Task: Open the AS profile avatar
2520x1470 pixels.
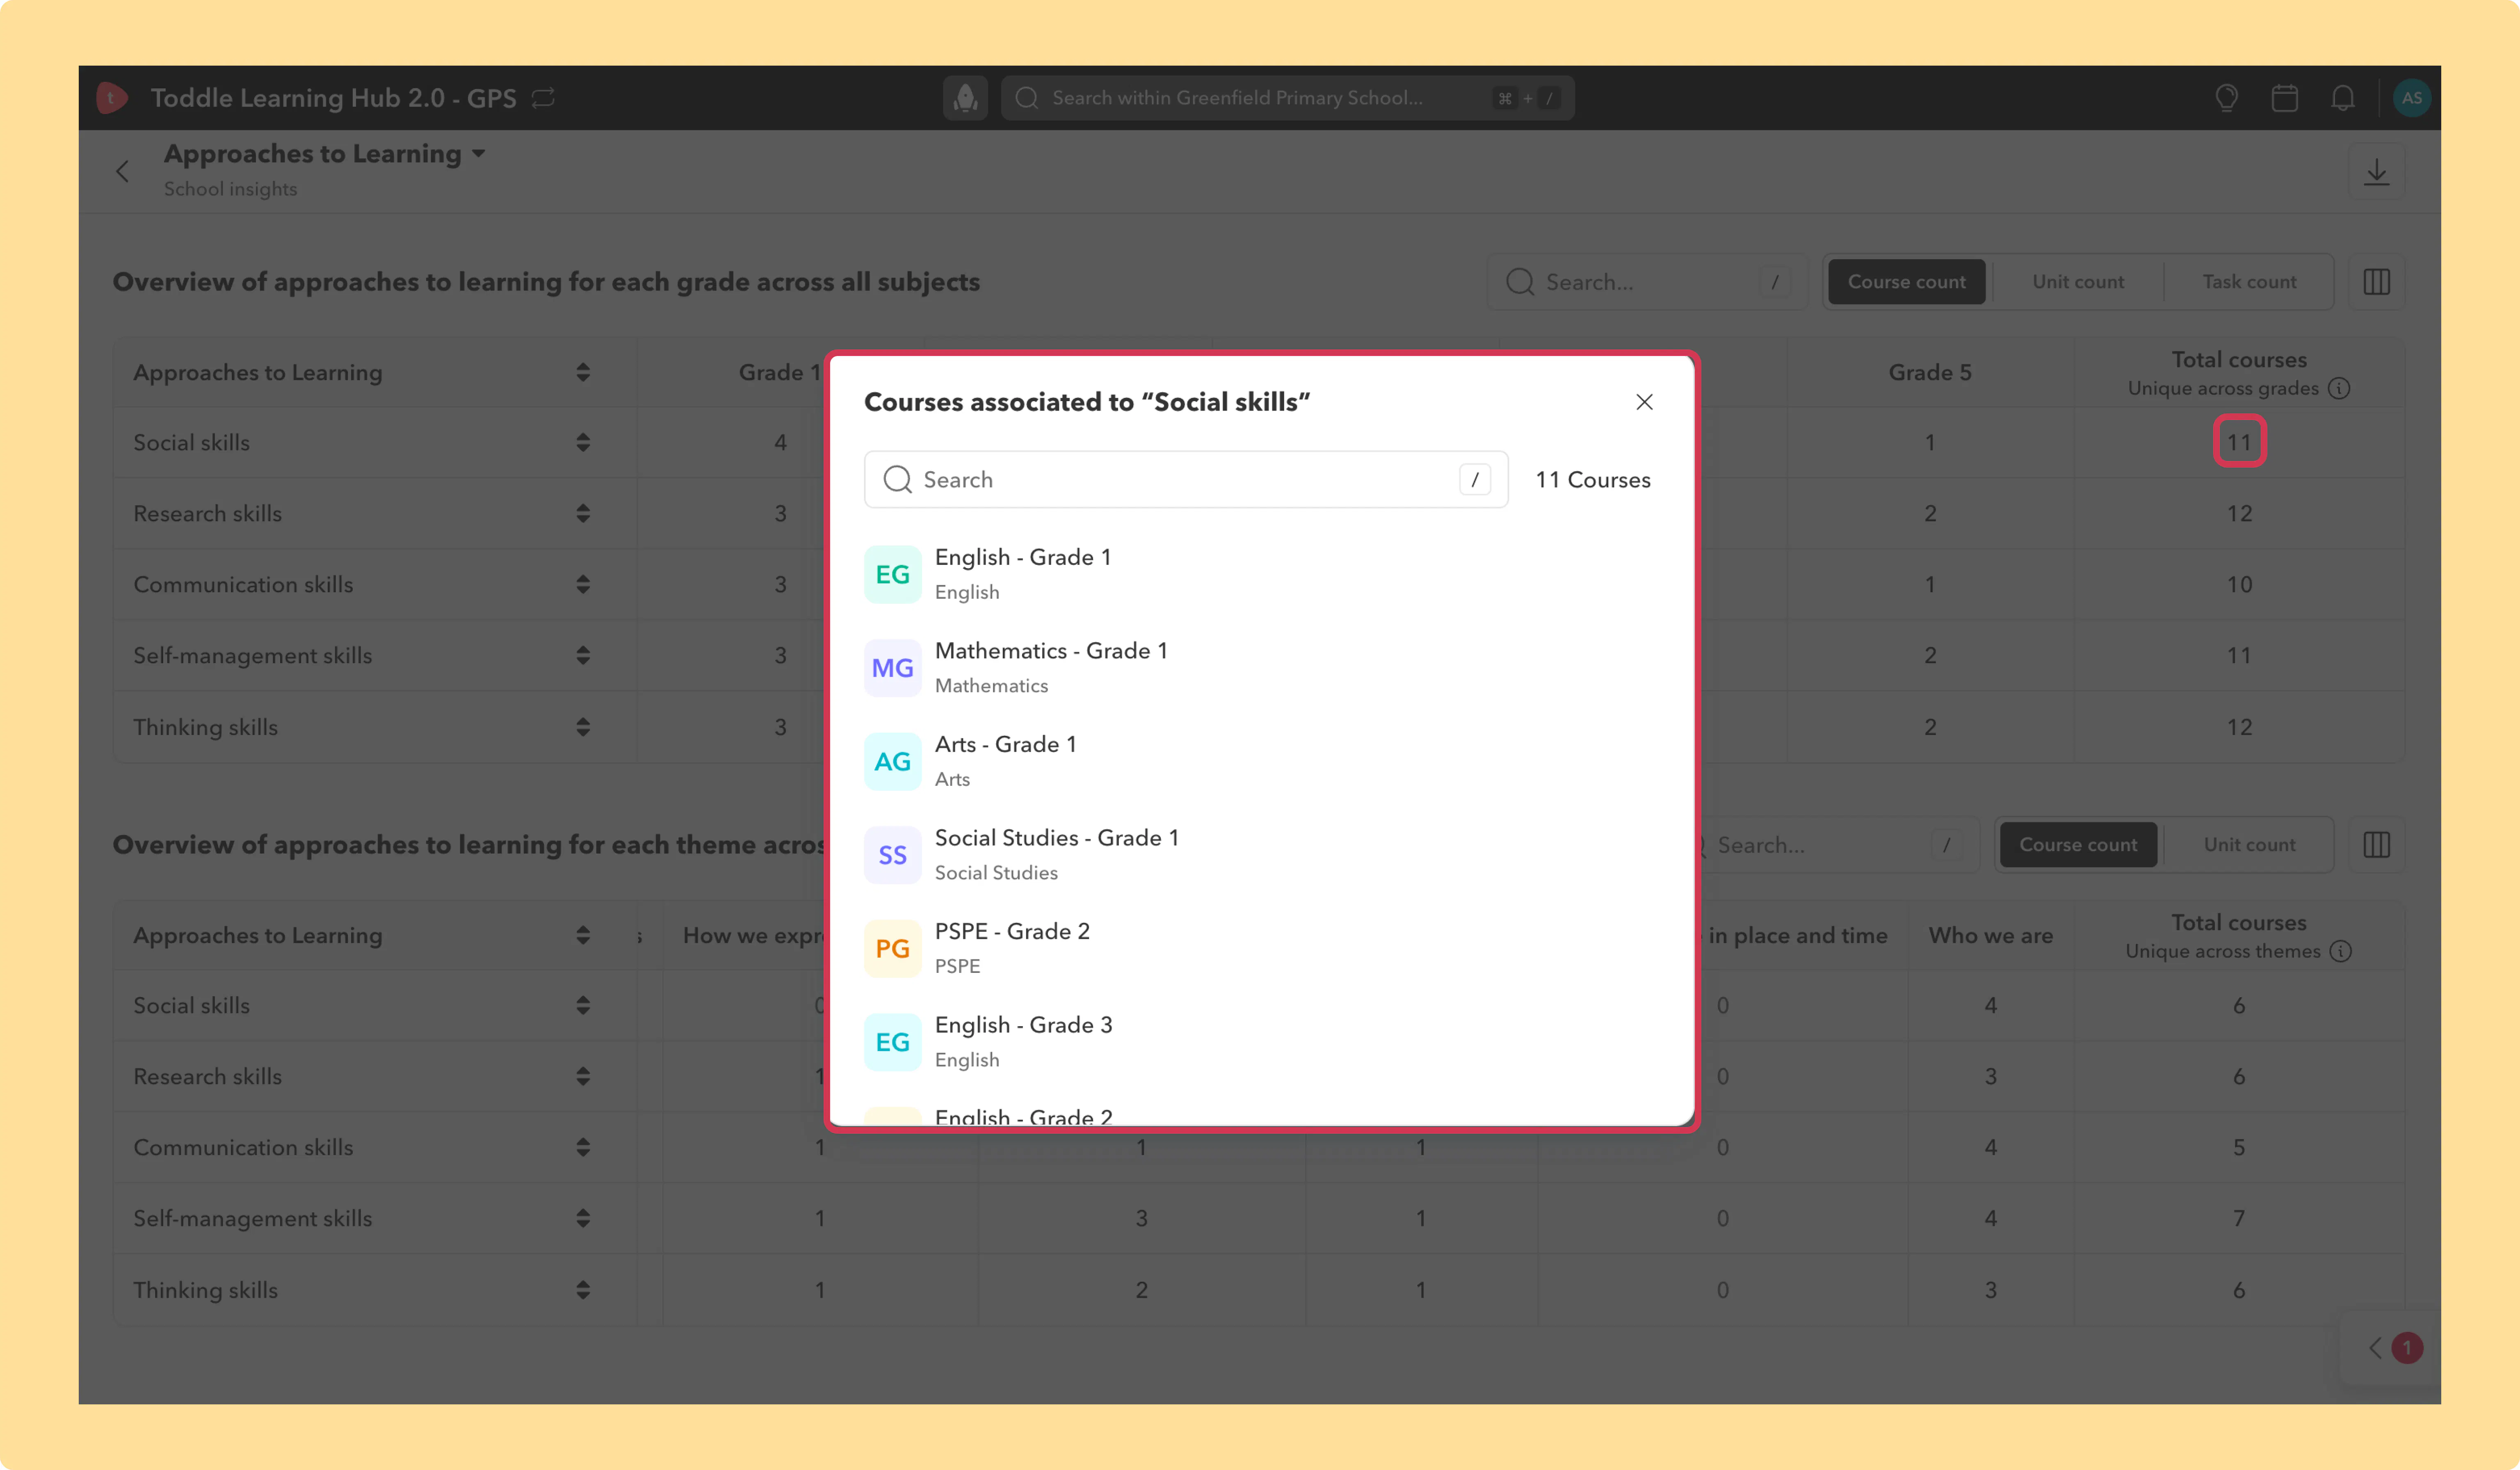Action: click(2412, 98)
